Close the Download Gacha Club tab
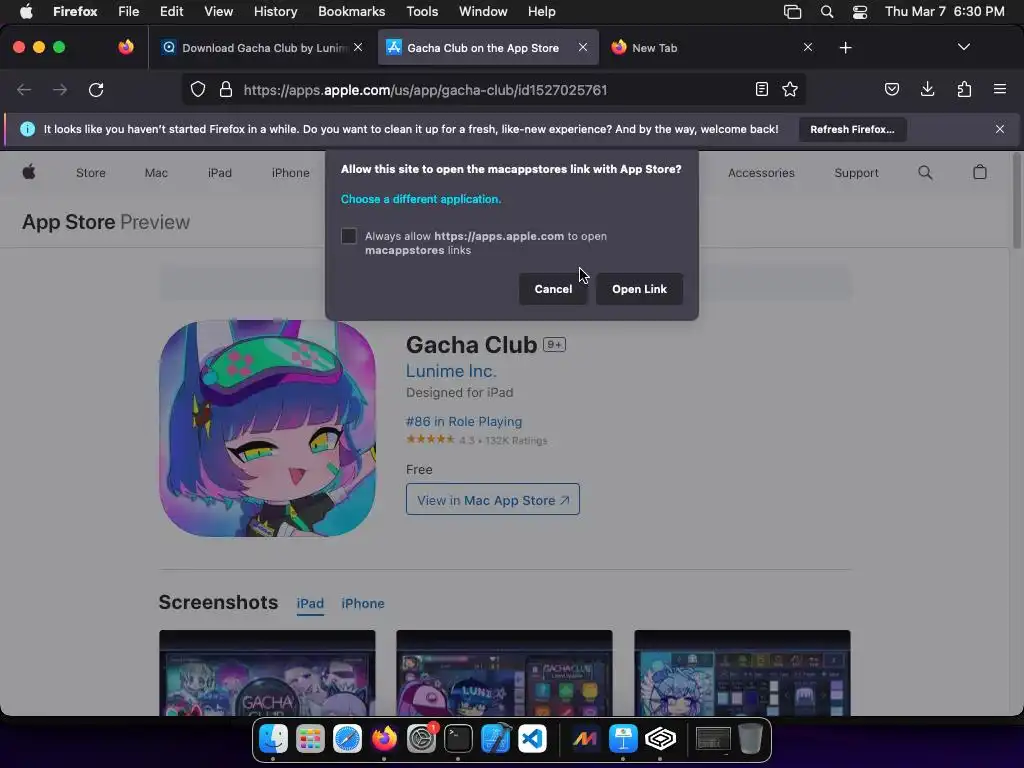1024x768 pixels. point(358,47)
